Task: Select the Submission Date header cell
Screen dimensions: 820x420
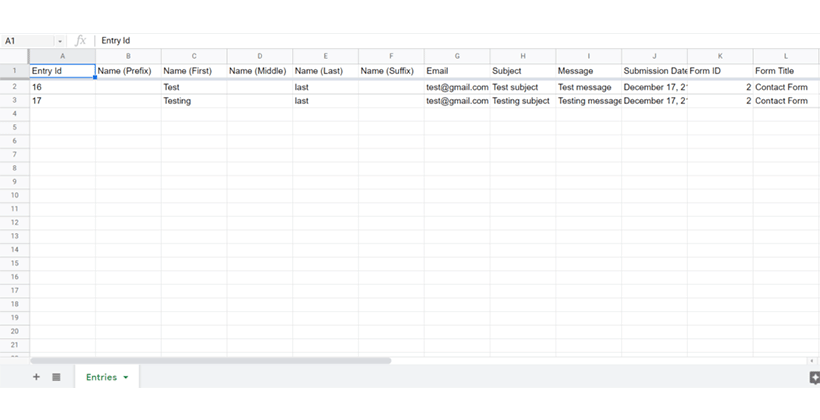Action: 654,71
